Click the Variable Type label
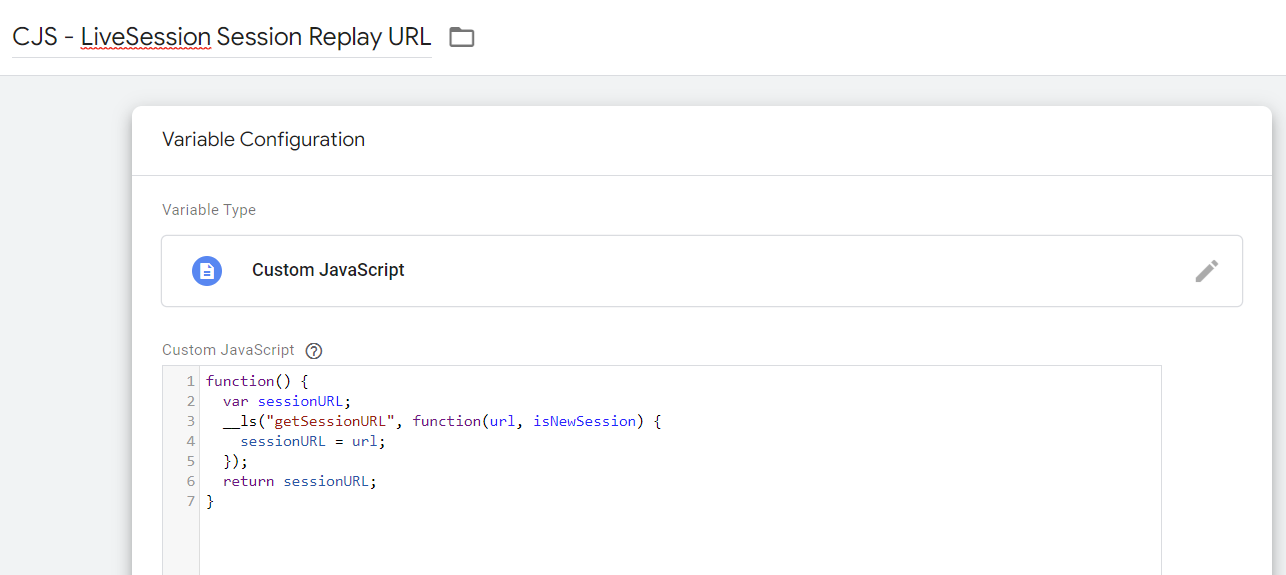Image resolution: width=1286 pixels, height=575 pixels. pyautogui.click(x=209, y=210)
